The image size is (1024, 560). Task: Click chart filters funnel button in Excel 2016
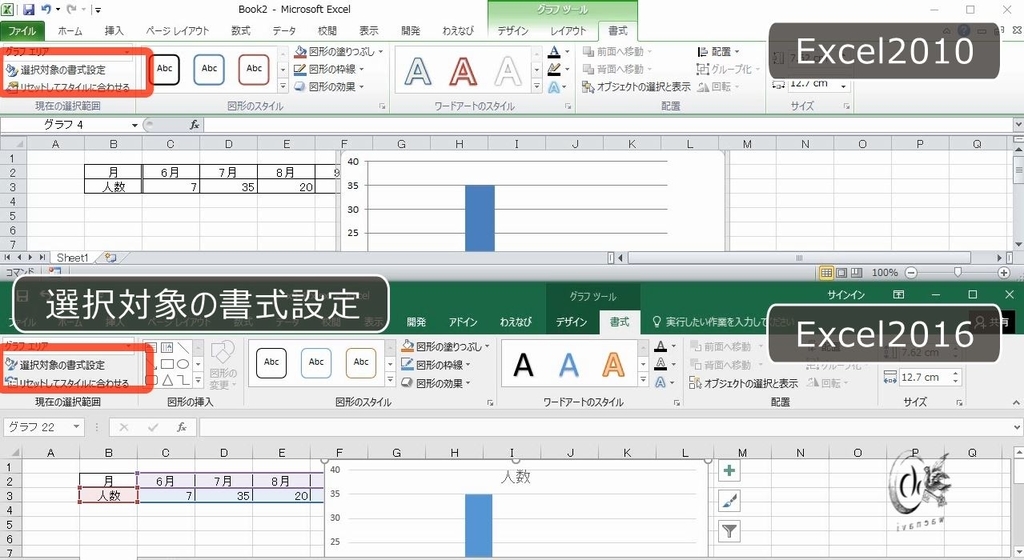tap(729, 531)
